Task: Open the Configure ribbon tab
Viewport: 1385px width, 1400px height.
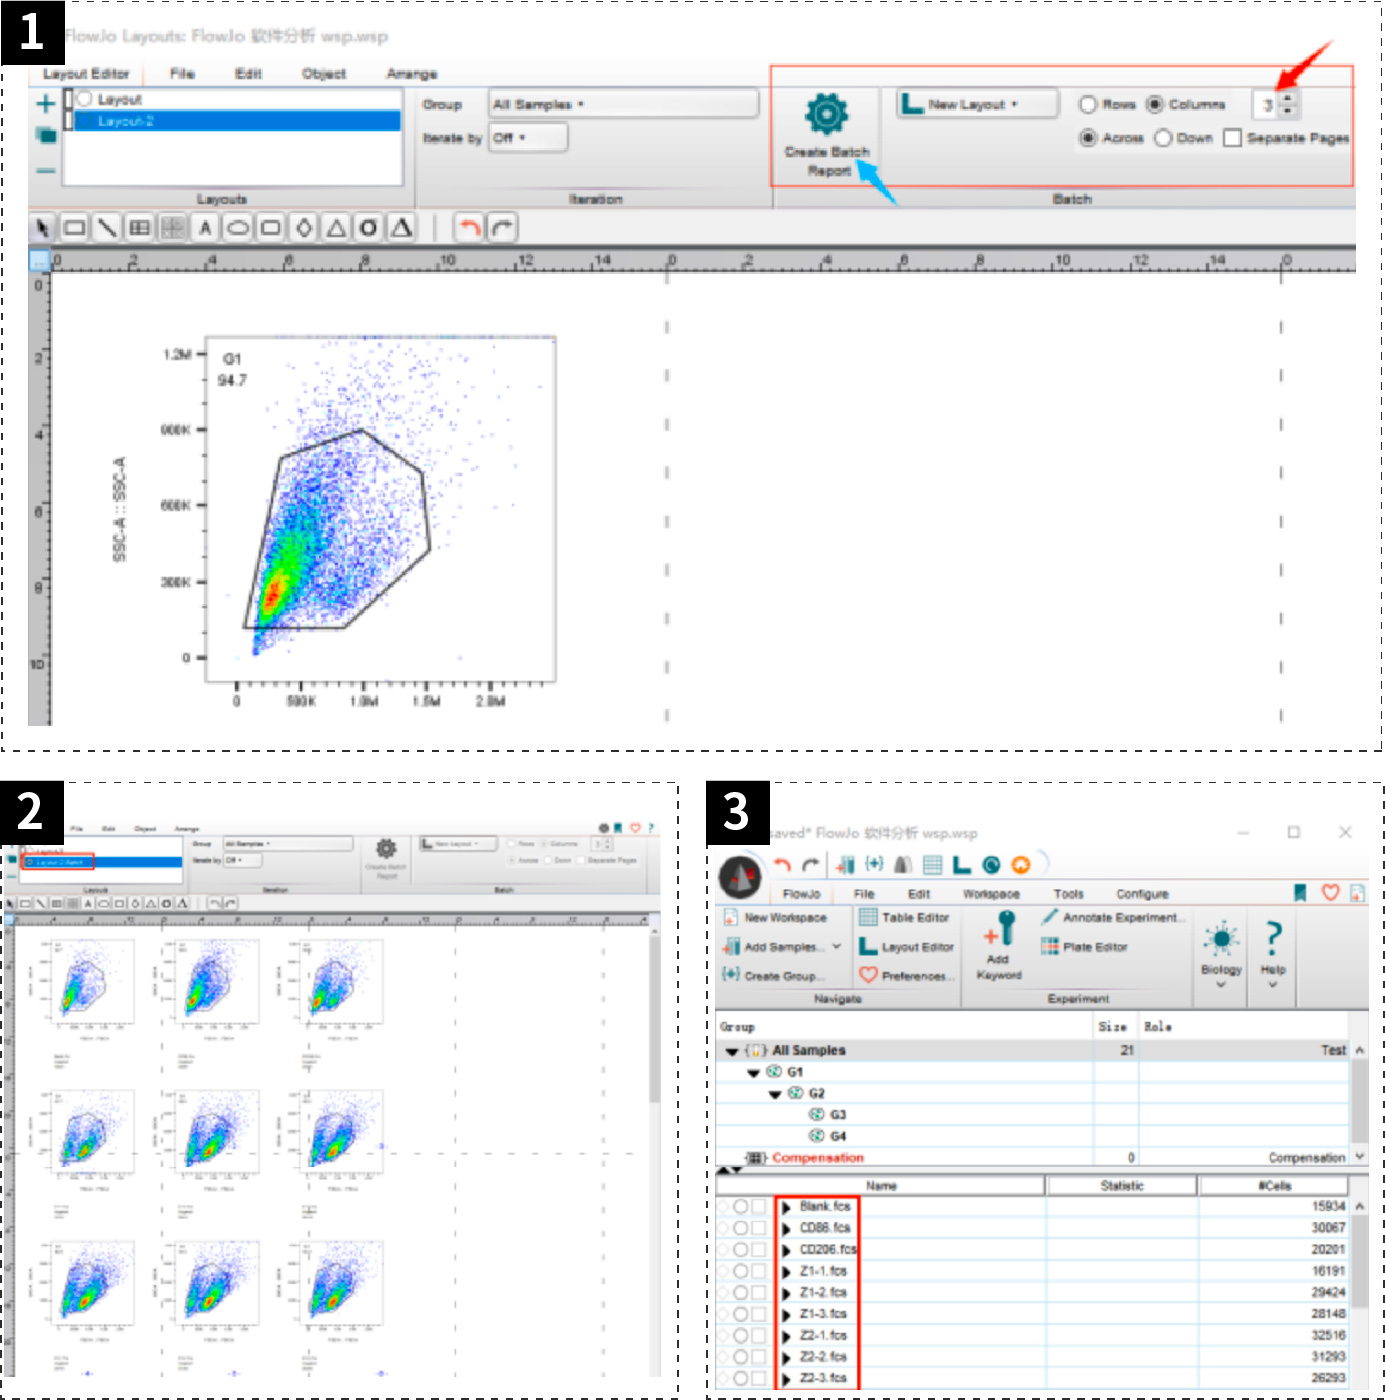Action: coord(1142,894)
